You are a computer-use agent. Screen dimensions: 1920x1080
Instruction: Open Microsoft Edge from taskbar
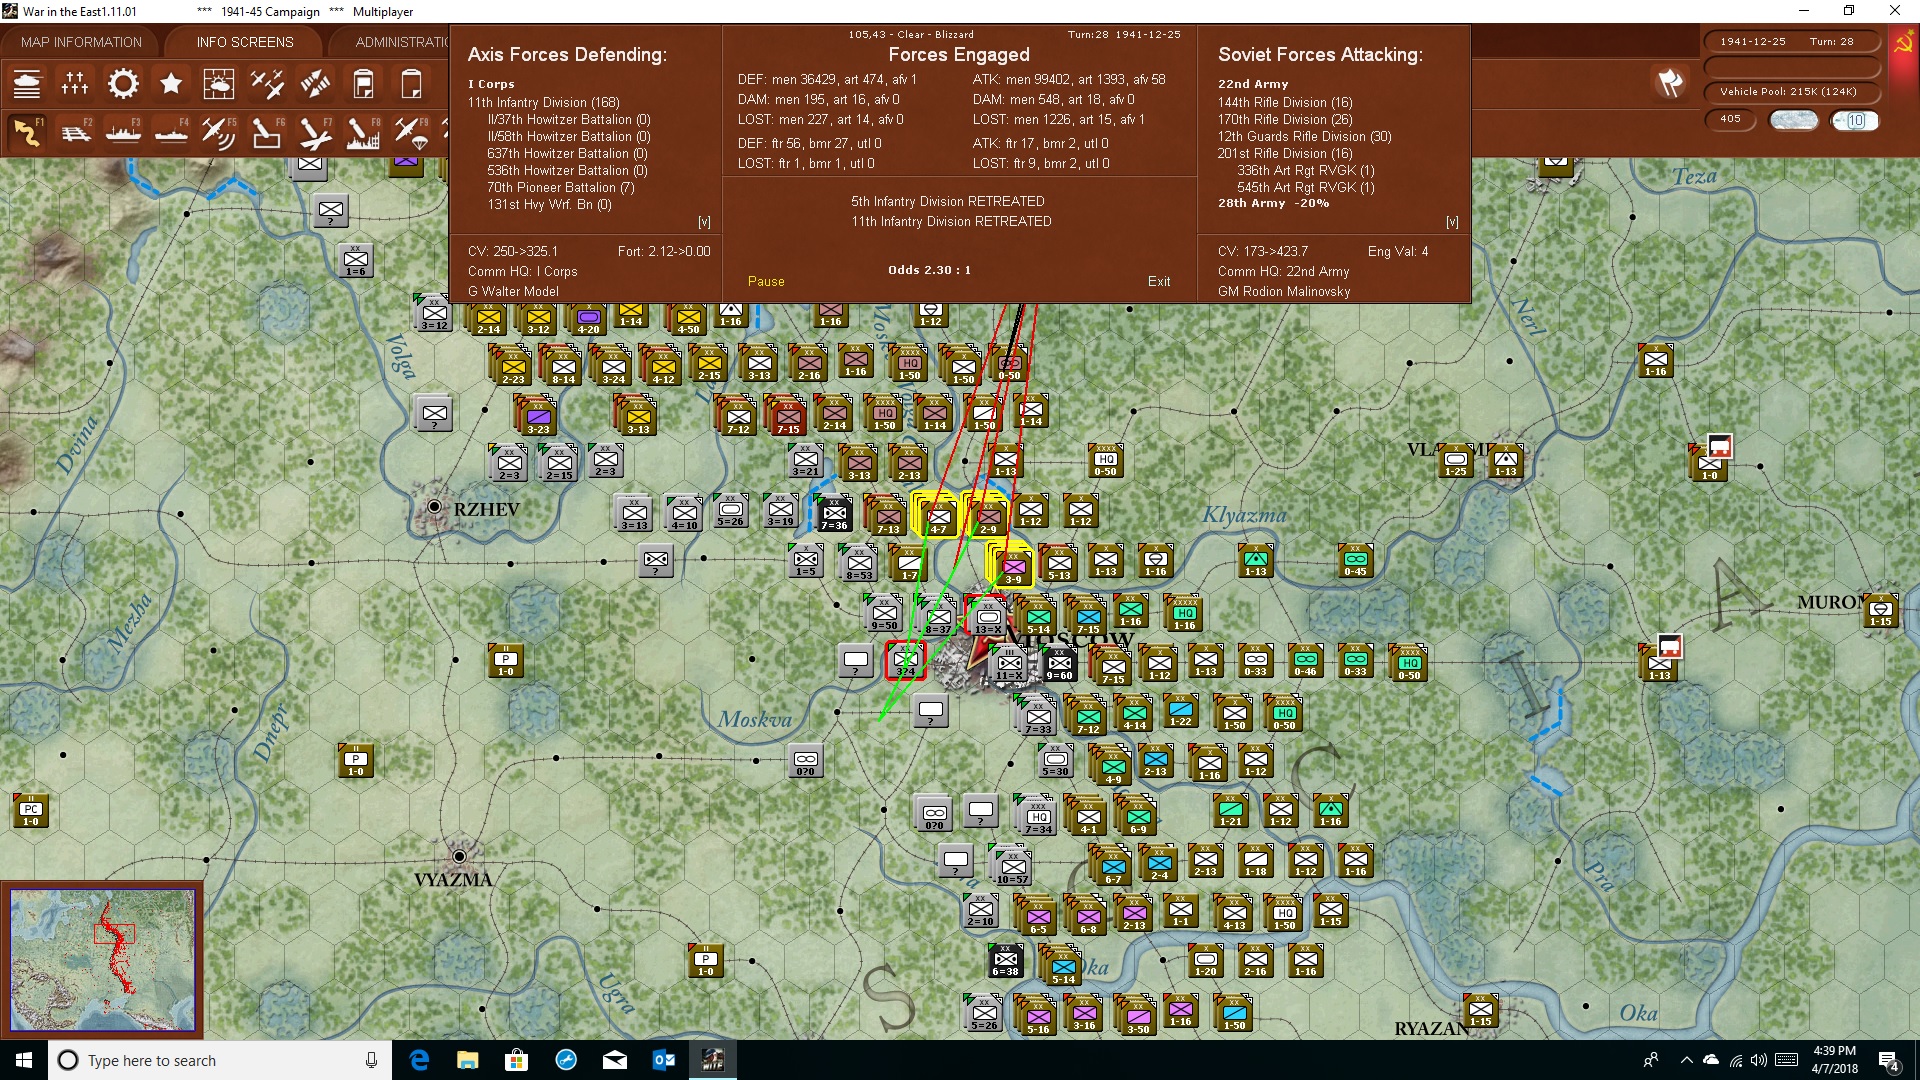tap(419, 1060)
